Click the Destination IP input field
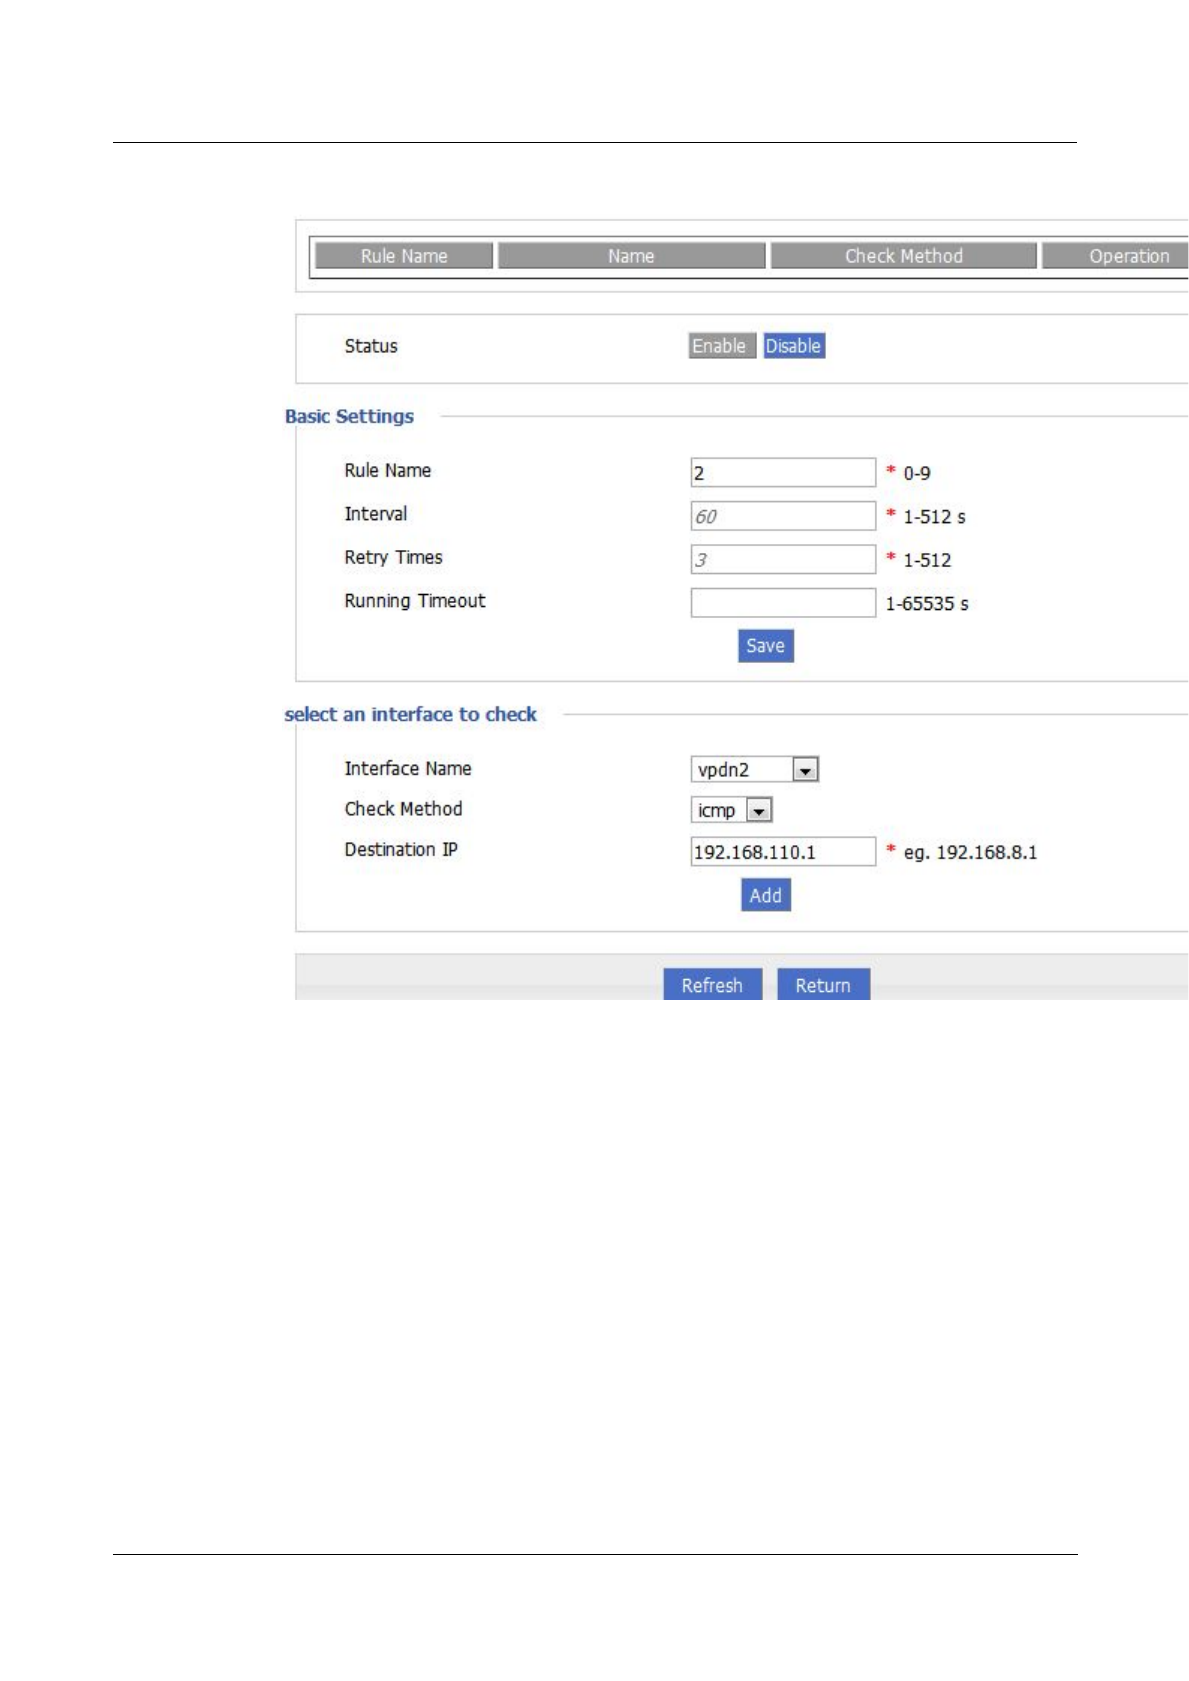 pyautogui.click(x=783, y=852)
